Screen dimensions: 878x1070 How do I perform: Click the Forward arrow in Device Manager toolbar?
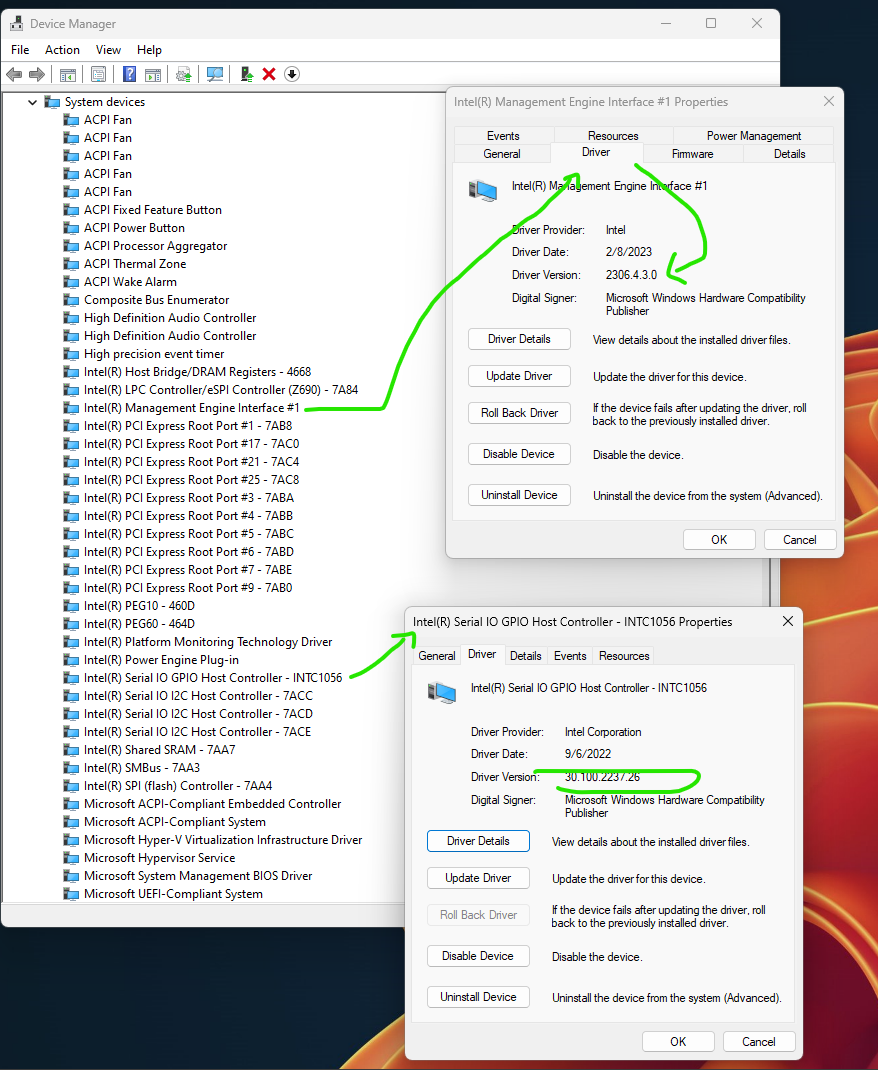37,74
